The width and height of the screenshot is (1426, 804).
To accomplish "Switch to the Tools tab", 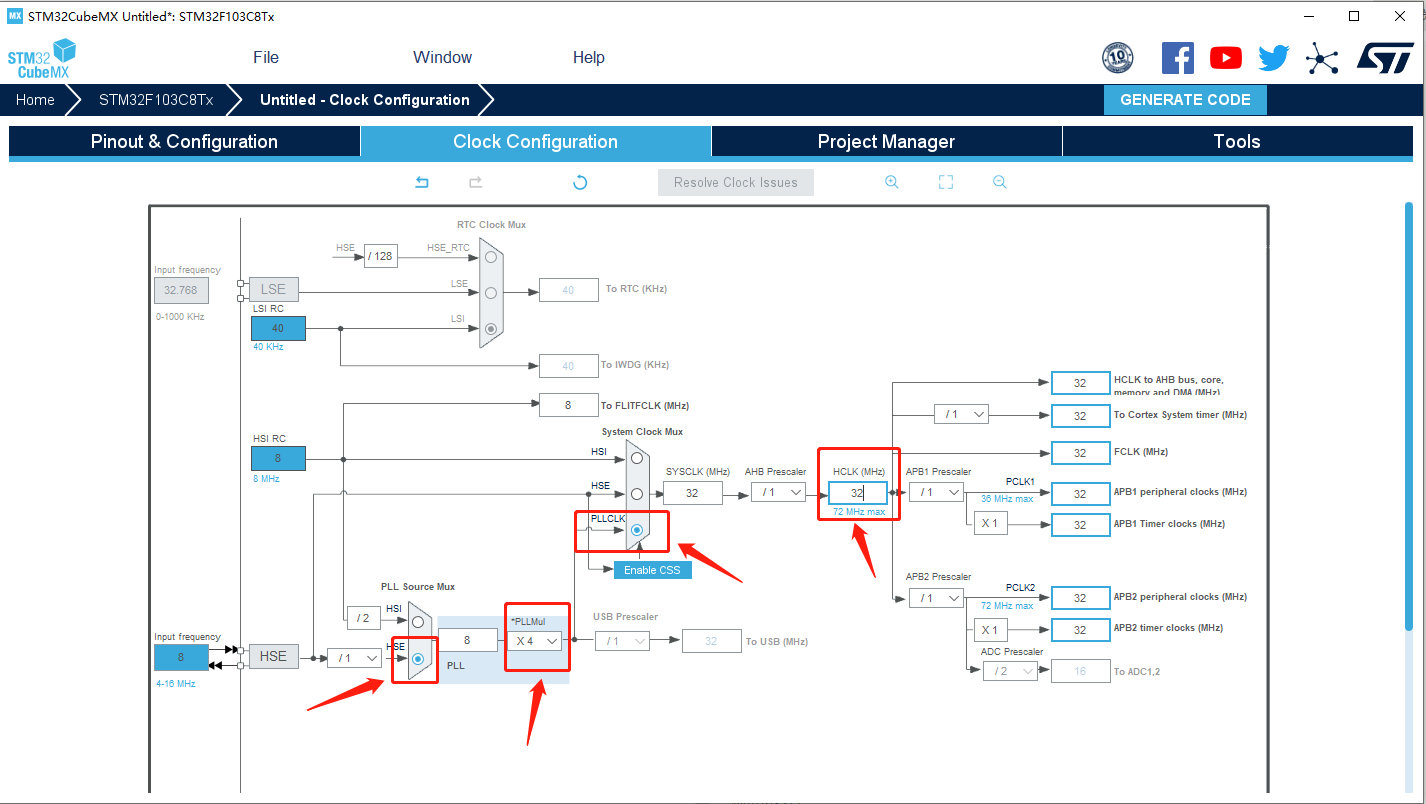I will coord(1238,141).
